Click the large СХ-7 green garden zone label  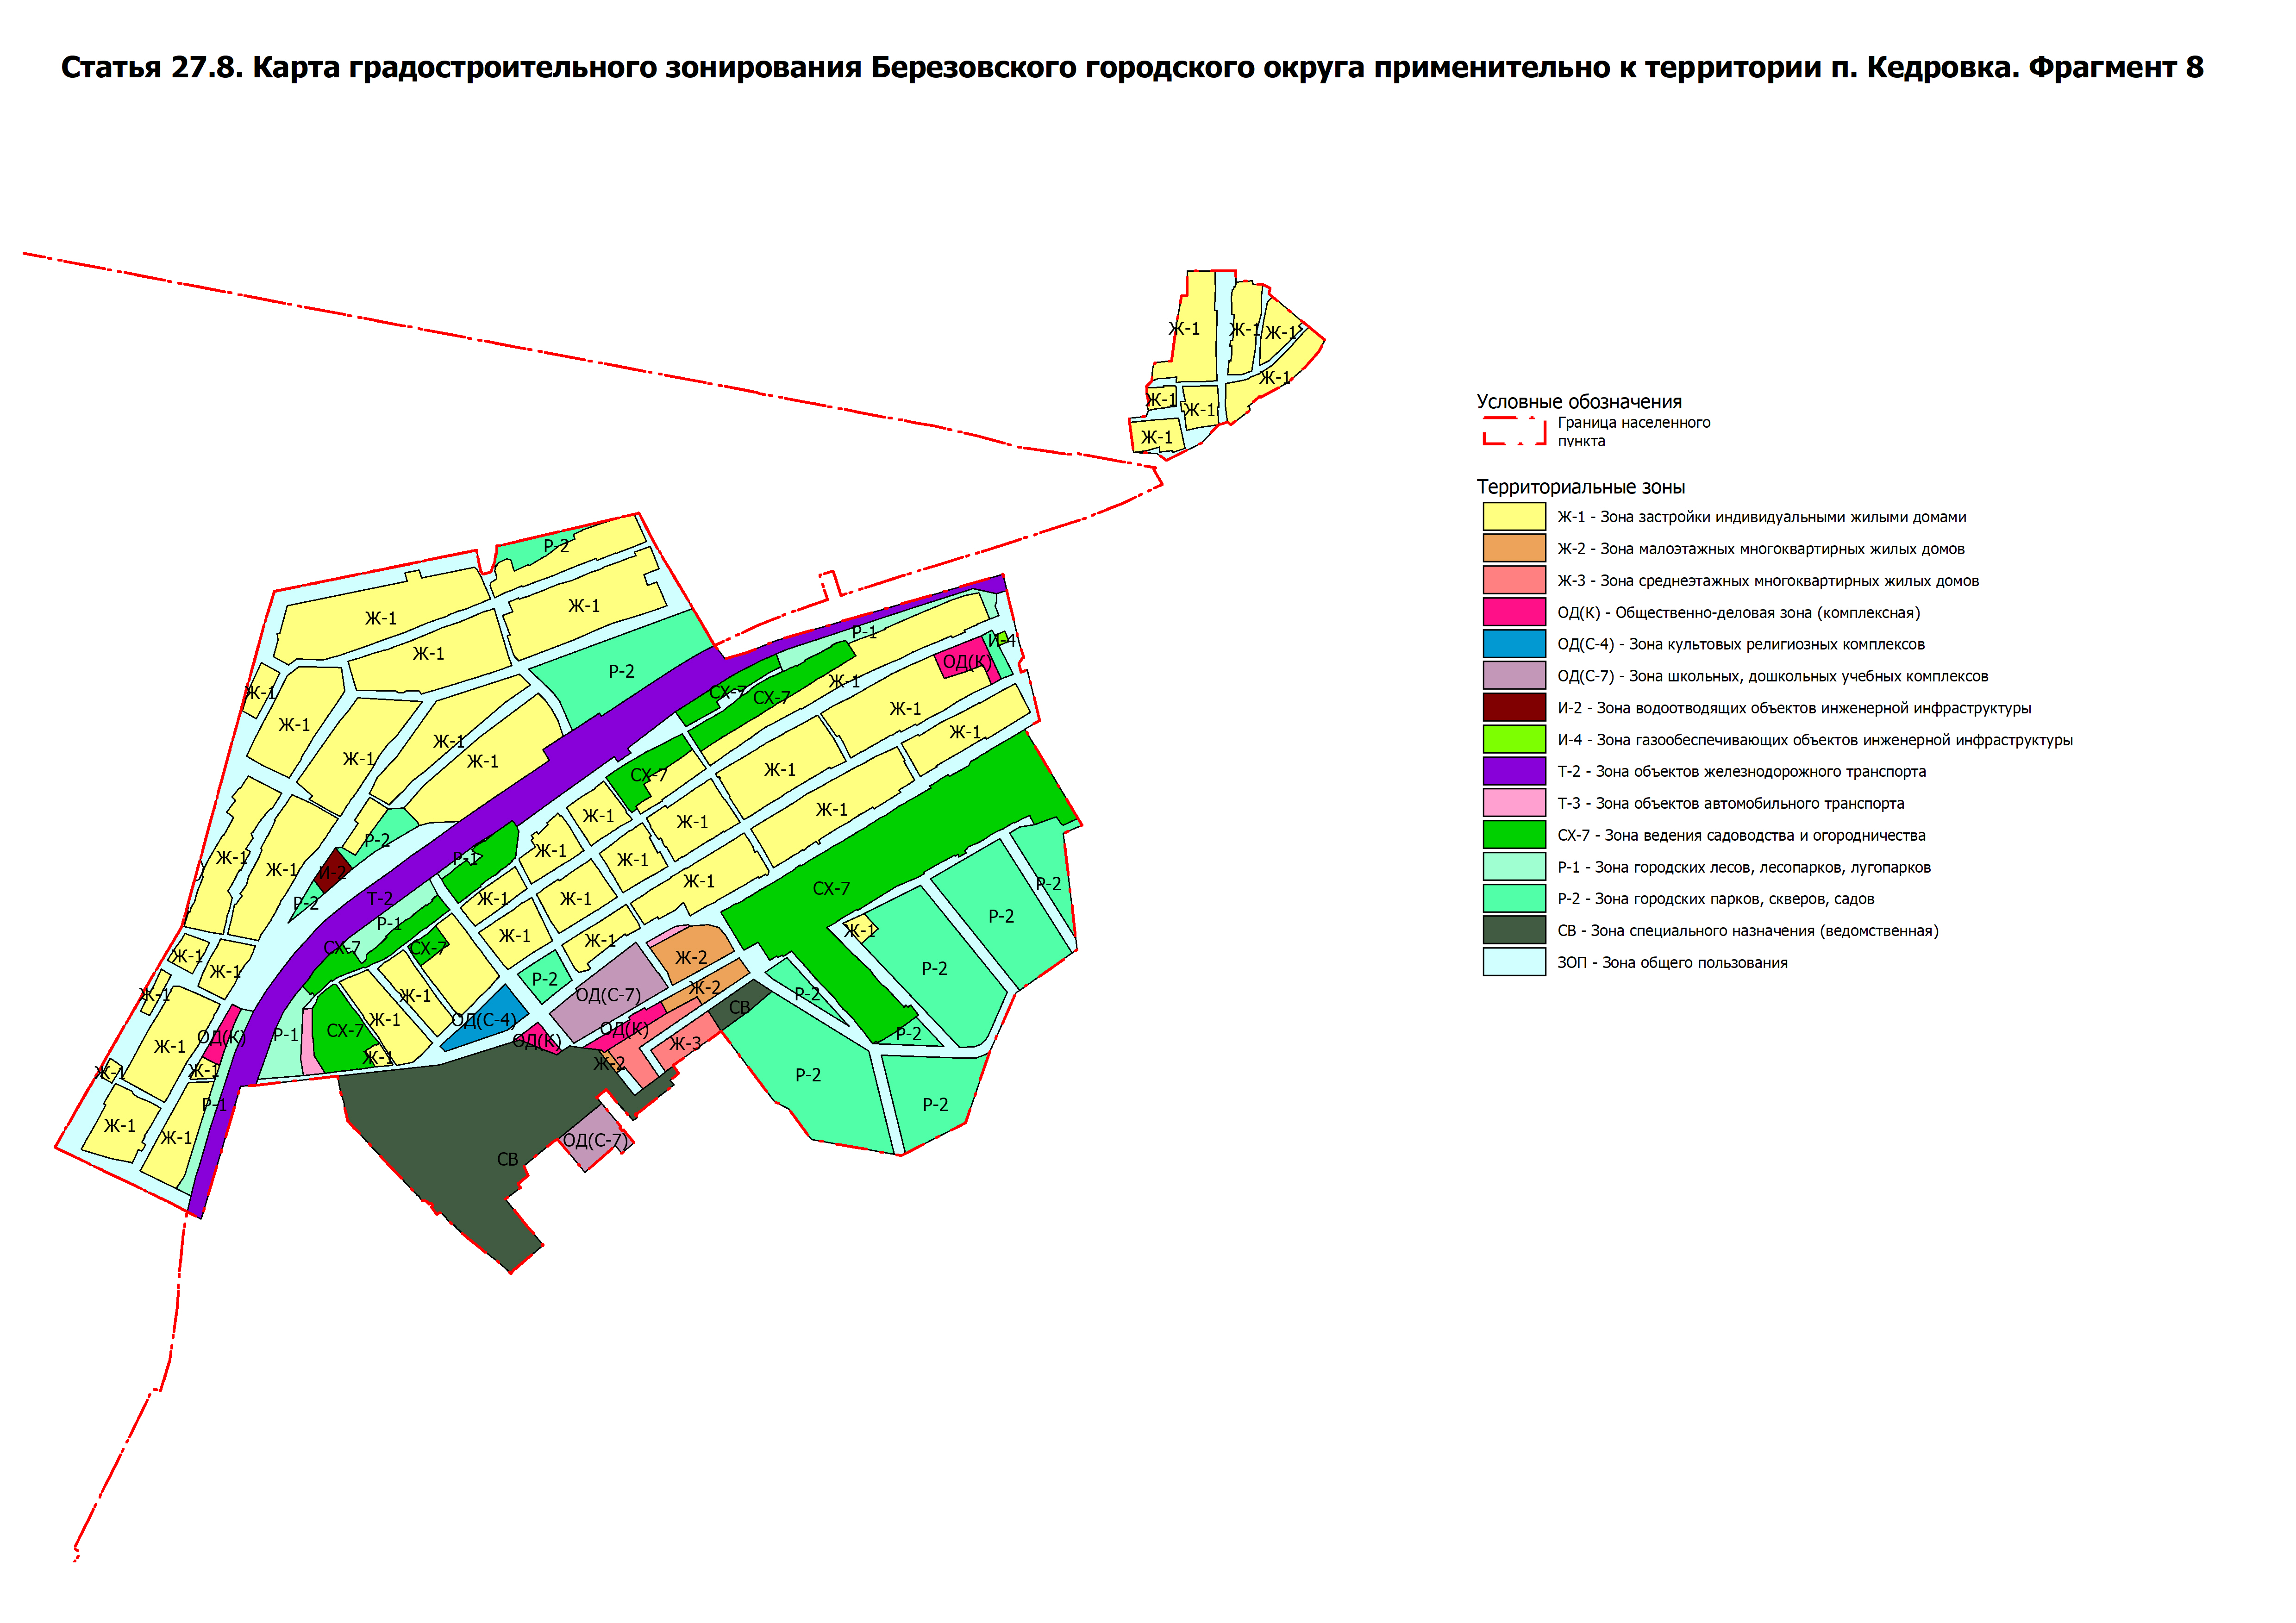coord(831,888)
